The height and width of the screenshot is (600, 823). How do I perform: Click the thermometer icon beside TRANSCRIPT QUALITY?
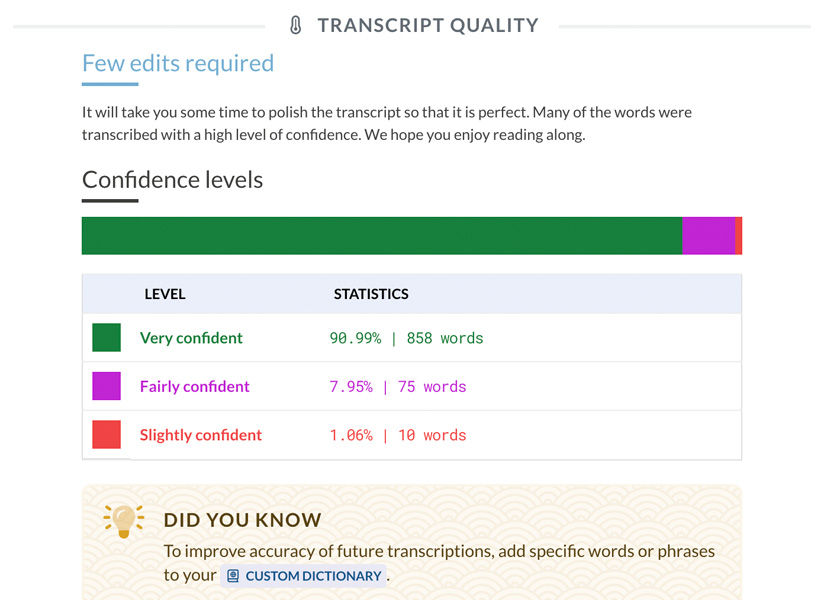click(x=294, y=24)
